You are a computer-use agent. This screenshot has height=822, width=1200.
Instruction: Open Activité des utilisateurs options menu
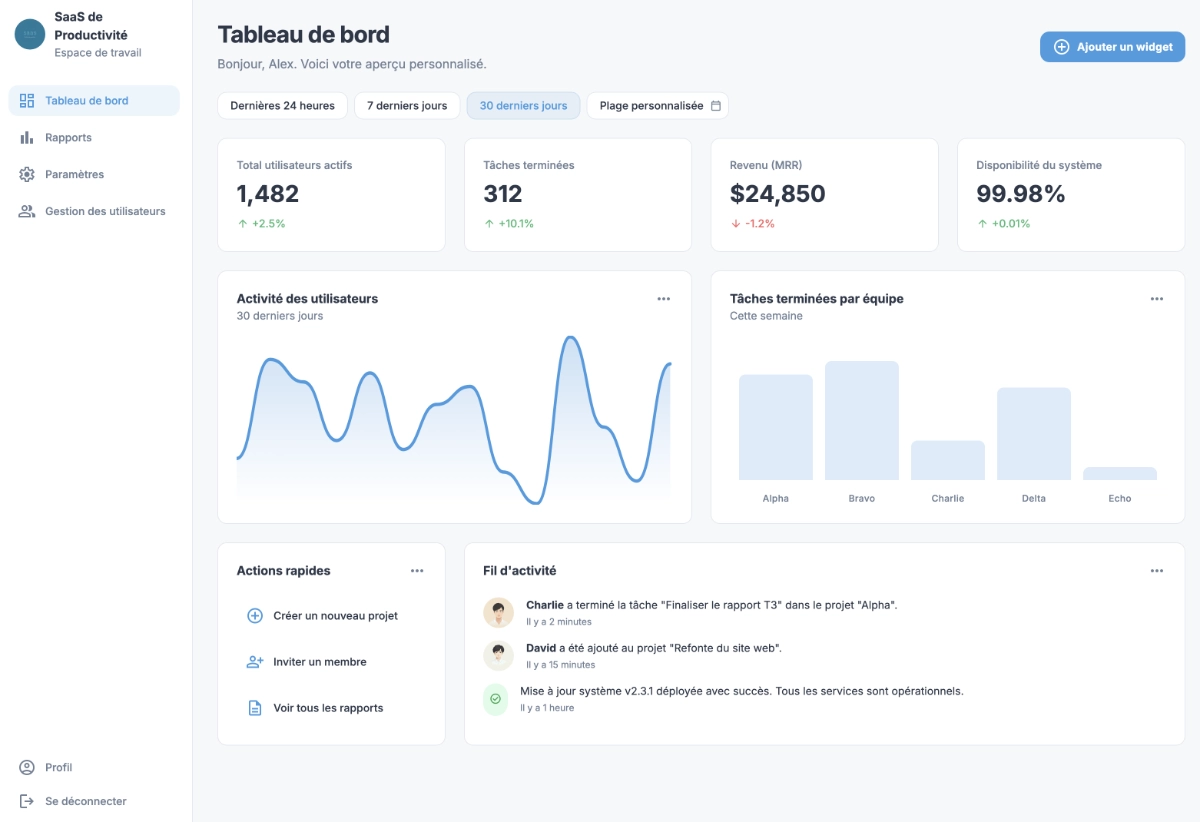click(x=663, y=299)
